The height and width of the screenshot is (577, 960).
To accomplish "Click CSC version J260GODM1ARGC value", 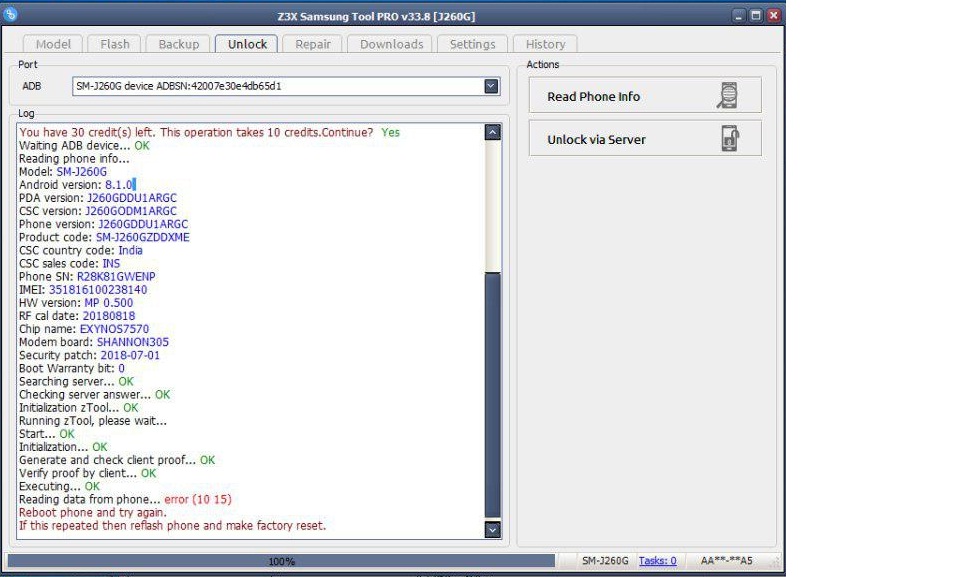I will pyautogui.click(x=130, y=211).
